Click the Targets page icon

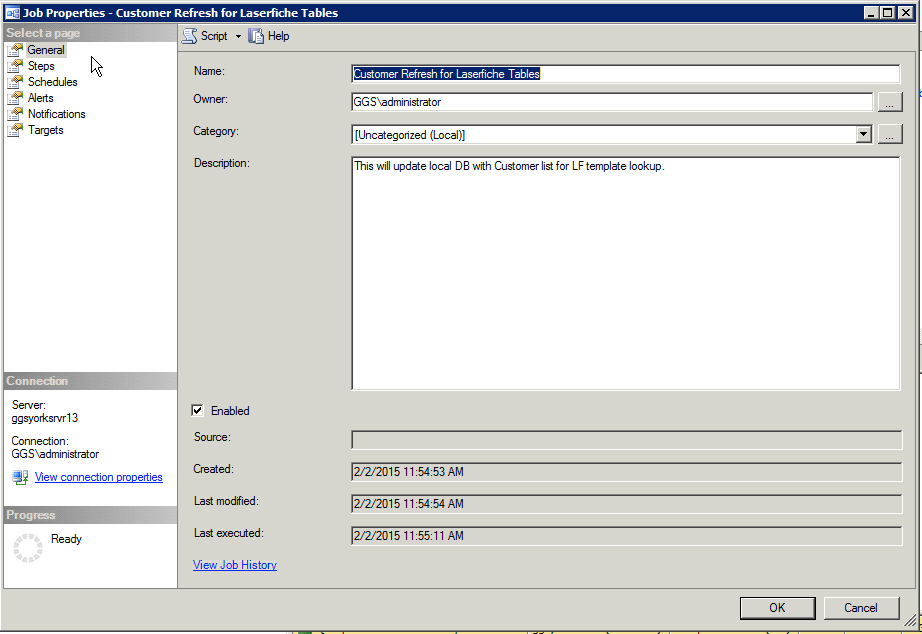click(x=15, y=130)
